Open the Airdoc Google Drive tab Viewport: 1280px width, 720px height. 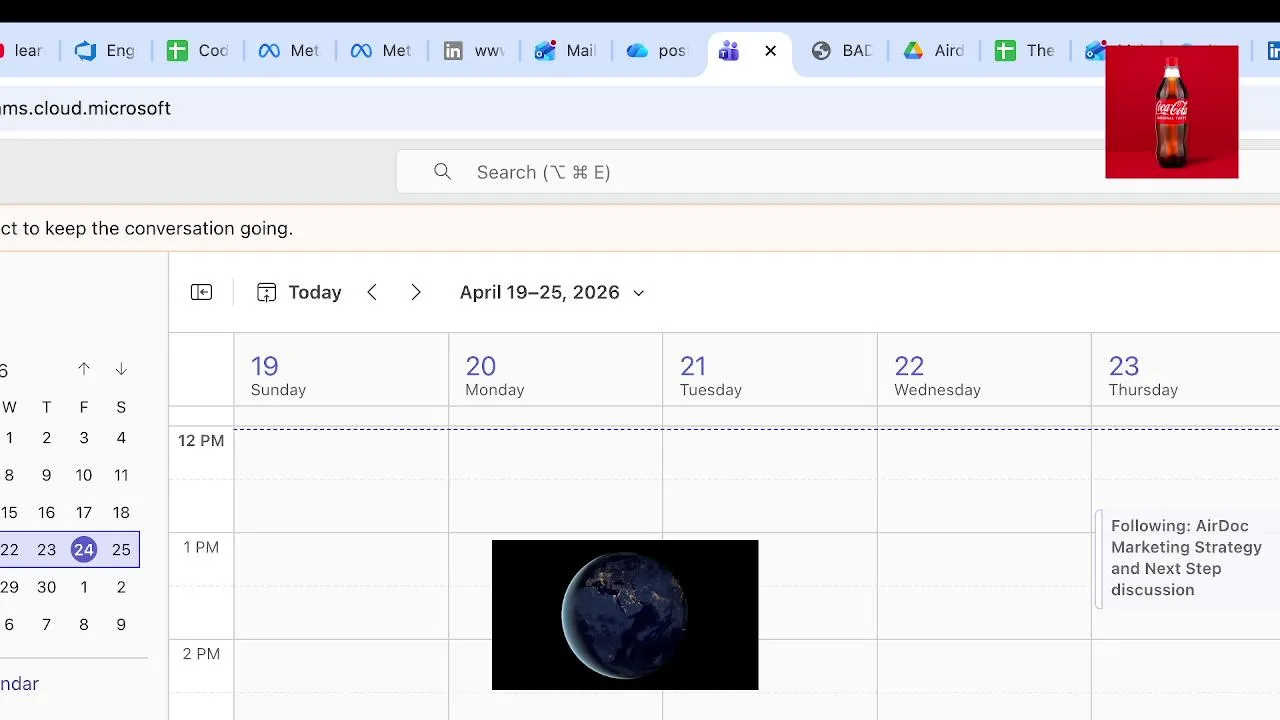coord(934,51)
